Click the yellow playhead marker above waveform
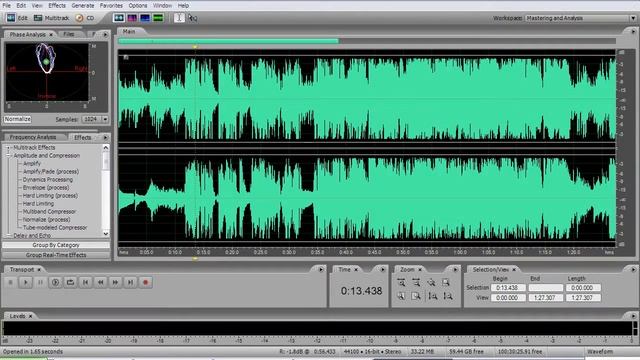Viewport: 640px width, 360px height. coord(195,47)
